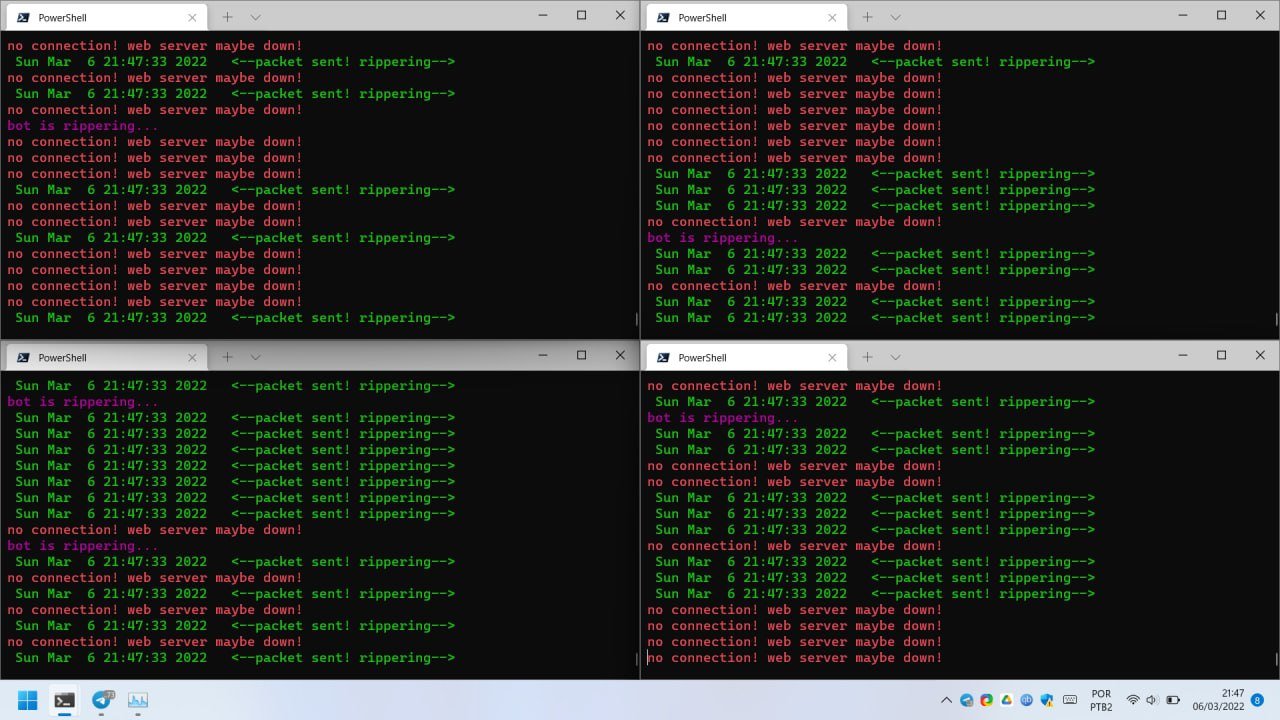Select PowerShell tab in bottom-right window
Screen dimensions: 1280x720
(x=735, y=357)
